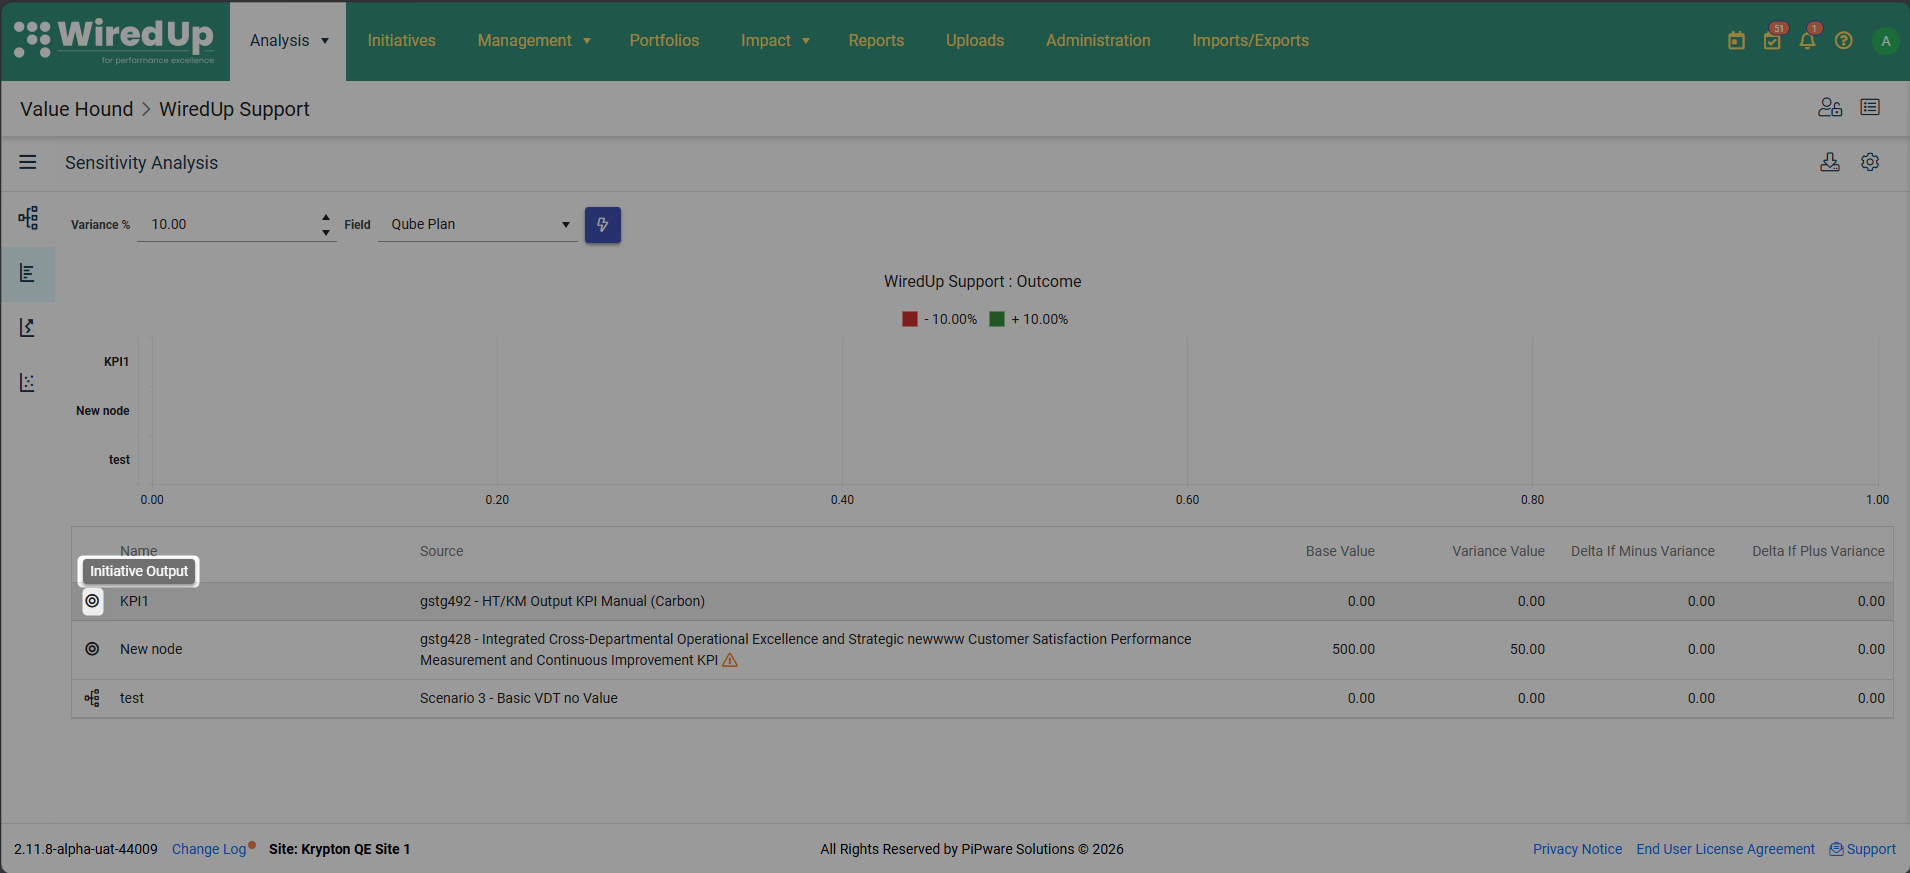Click warning triangle in New node source
Image resolution: width=1910 pixels, height=873 pixels.
click(x=730, y=660)
